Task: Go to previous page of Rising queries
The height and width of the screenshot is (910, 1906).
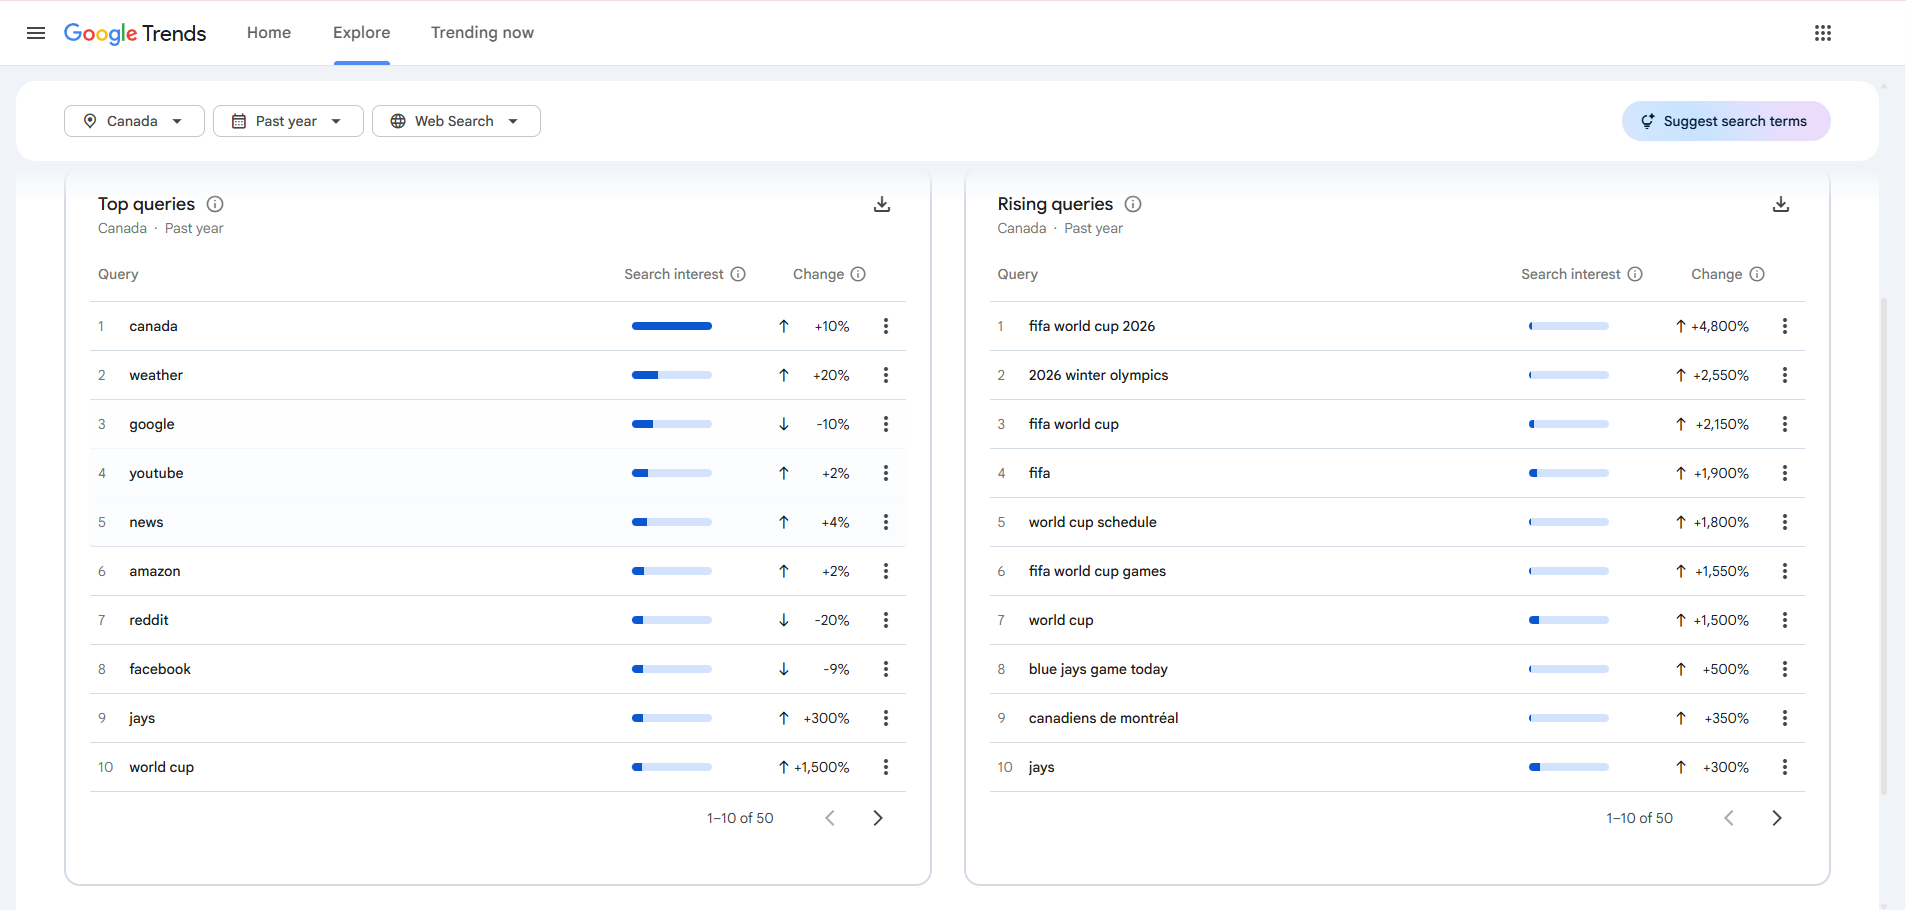Action: point(1729,818)
